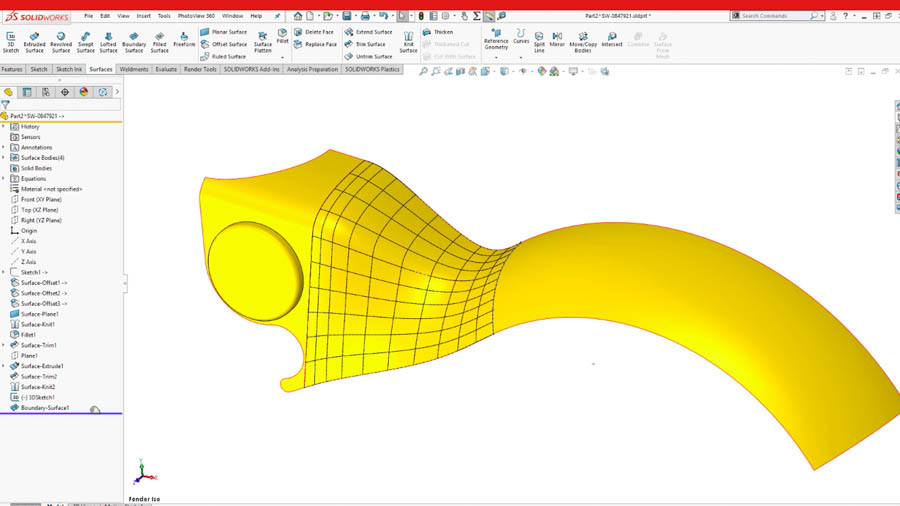The width and height of the screenshot is (900, 506).
Task: Open the DisplayManager color ball tab
Action: (x=84, y=92)
